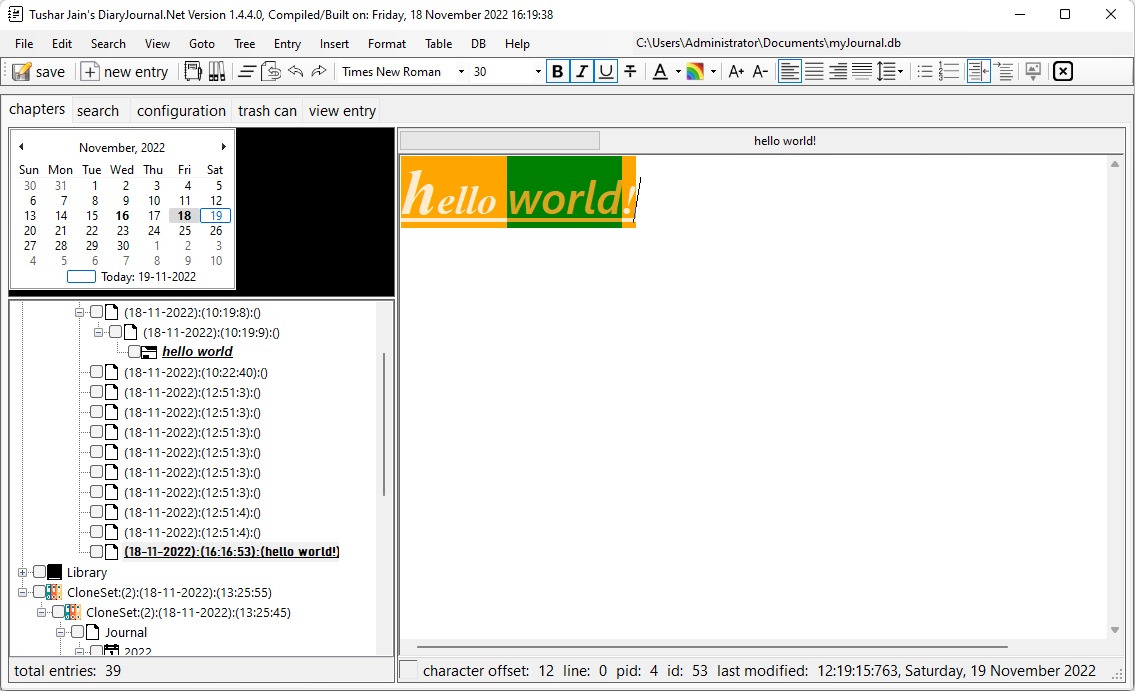Switch to the trash can tab
1135x691 pixels.
click(x=267, y=111)
